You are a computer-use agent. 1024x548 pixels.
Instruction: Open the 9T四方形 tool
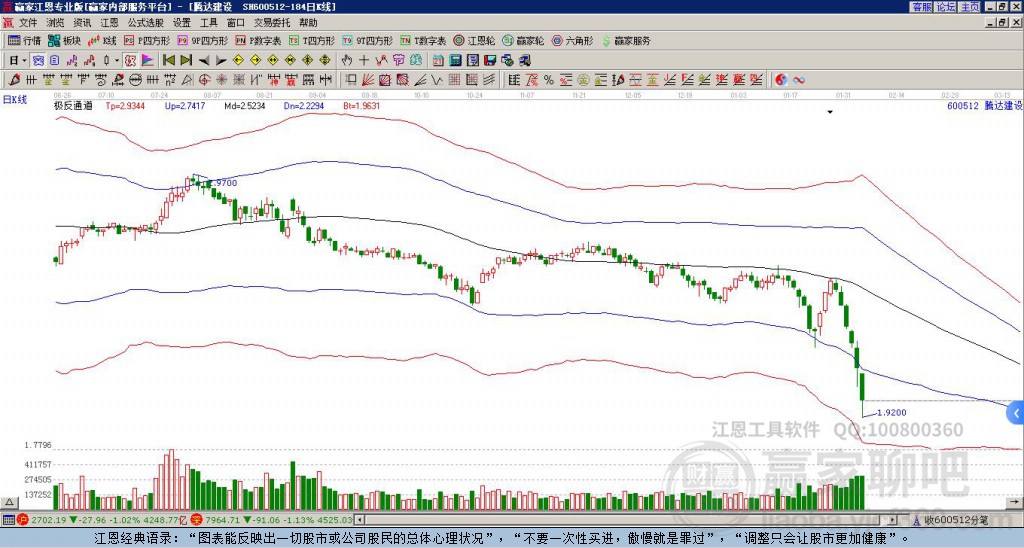coord(367,40)
